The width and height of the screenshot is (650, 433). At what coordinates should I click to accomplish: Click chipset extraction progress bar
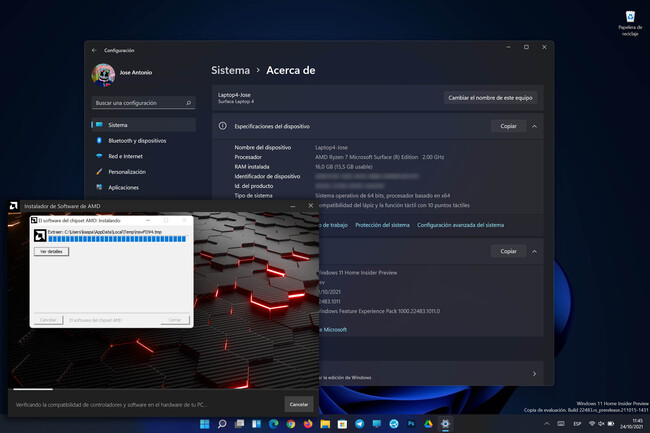117,239
